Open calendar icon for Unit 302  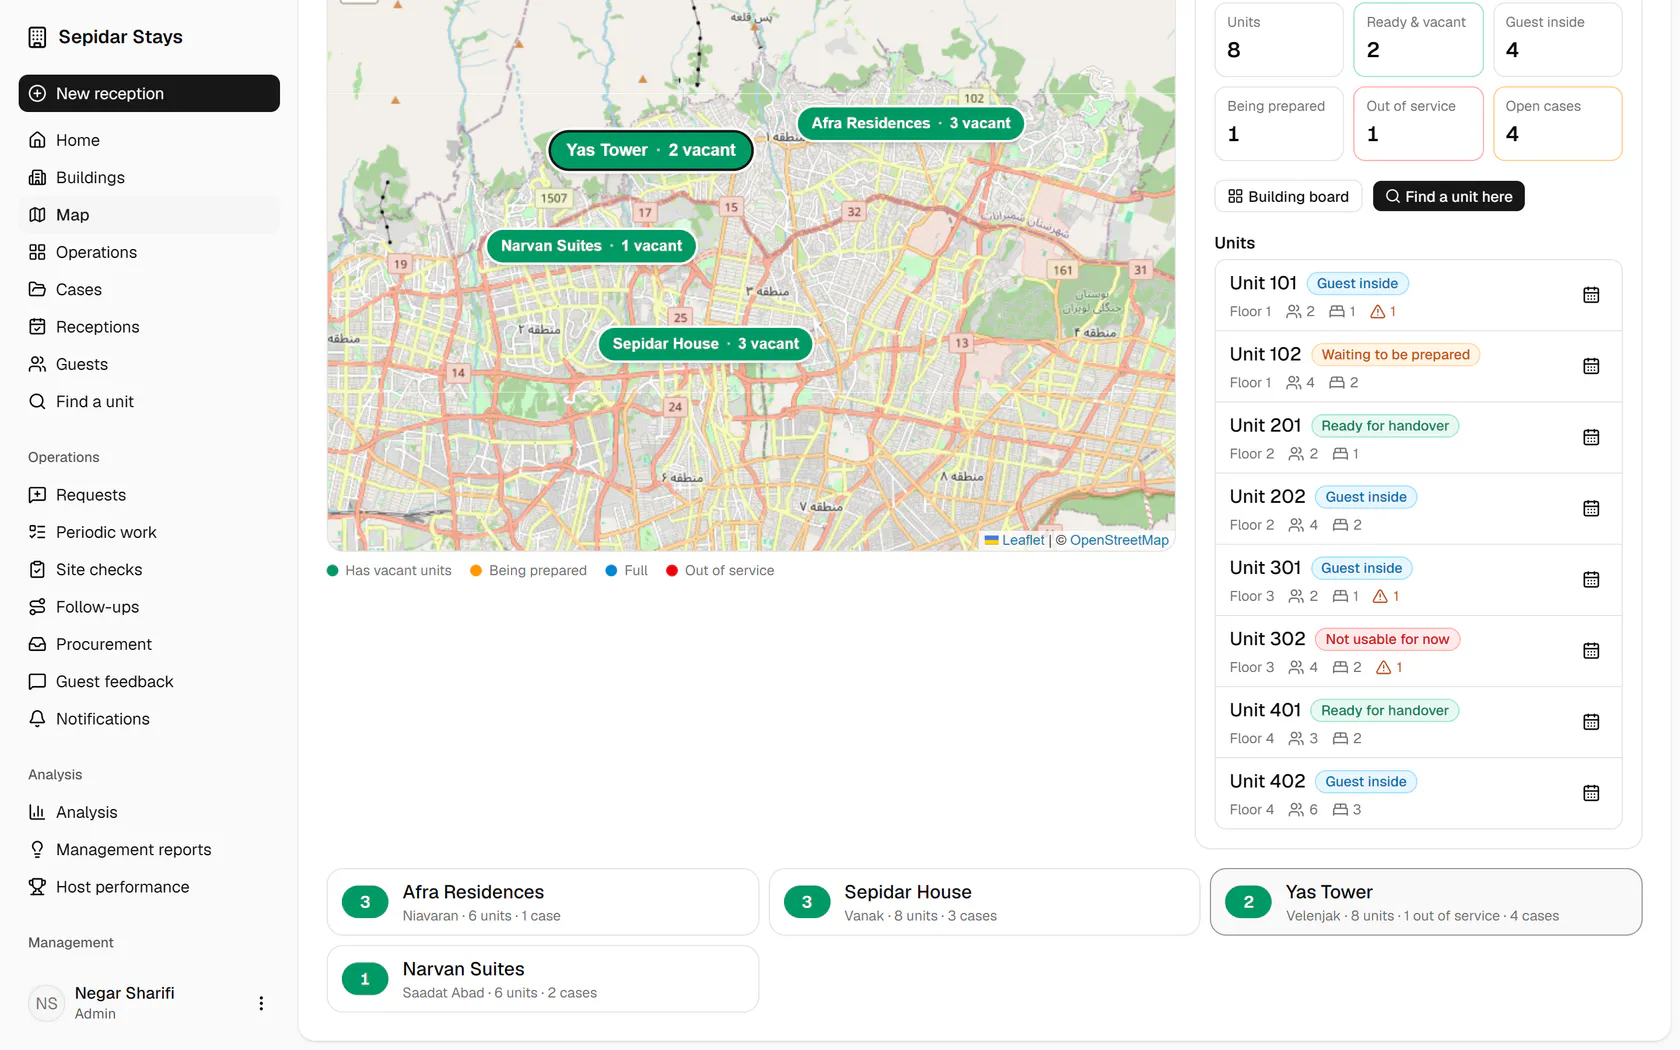(1591, 650)
